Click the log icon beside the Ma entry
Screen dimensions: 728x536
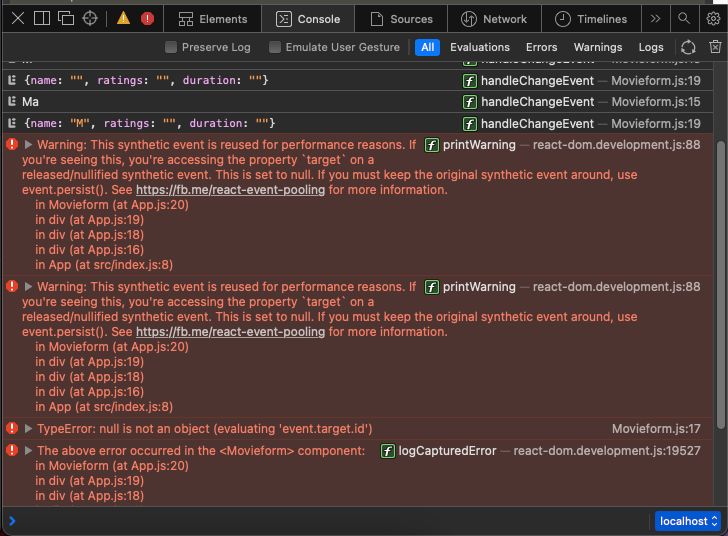click(12, 101)
